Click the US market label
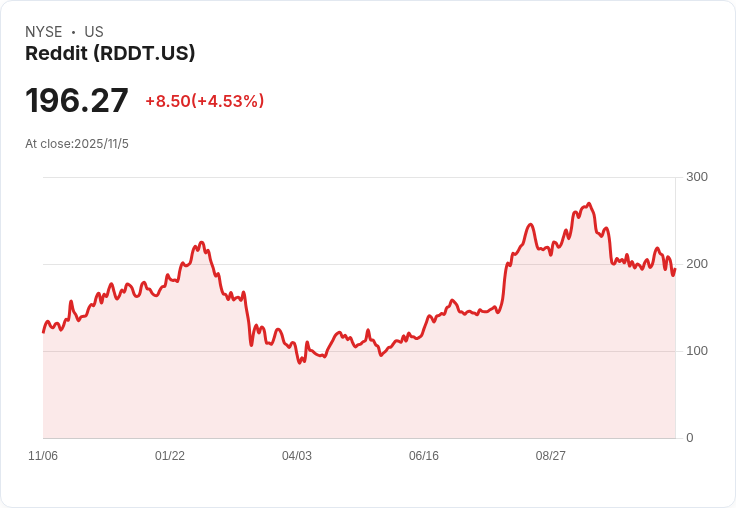 [x=94, y=32]
